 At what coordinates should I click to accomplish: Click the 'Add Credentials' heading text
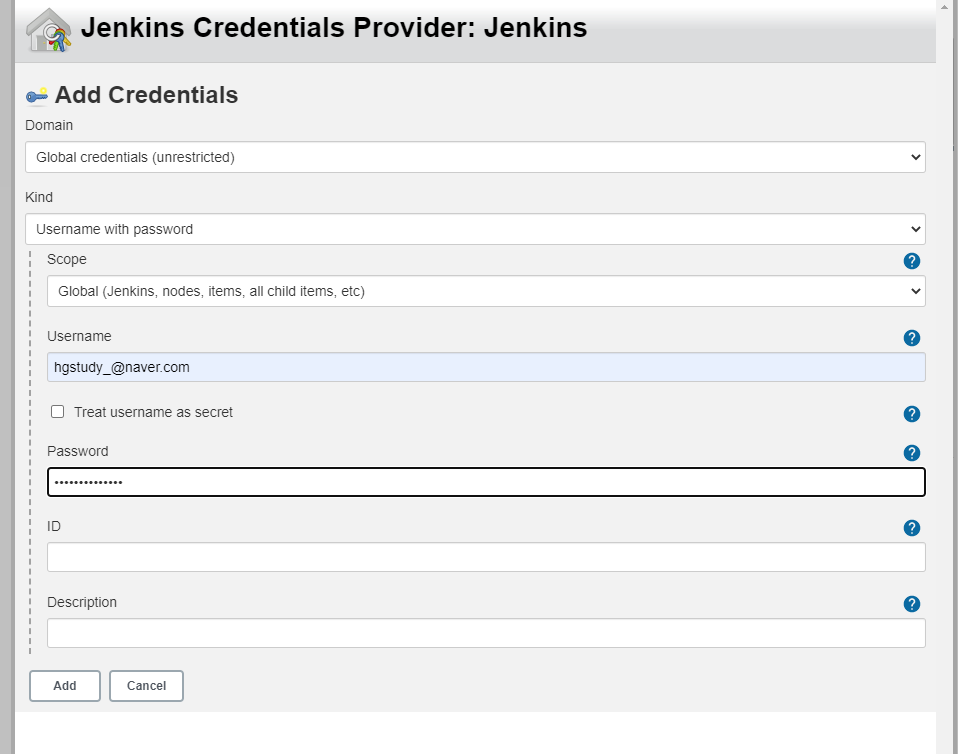[x=147, y=95]
